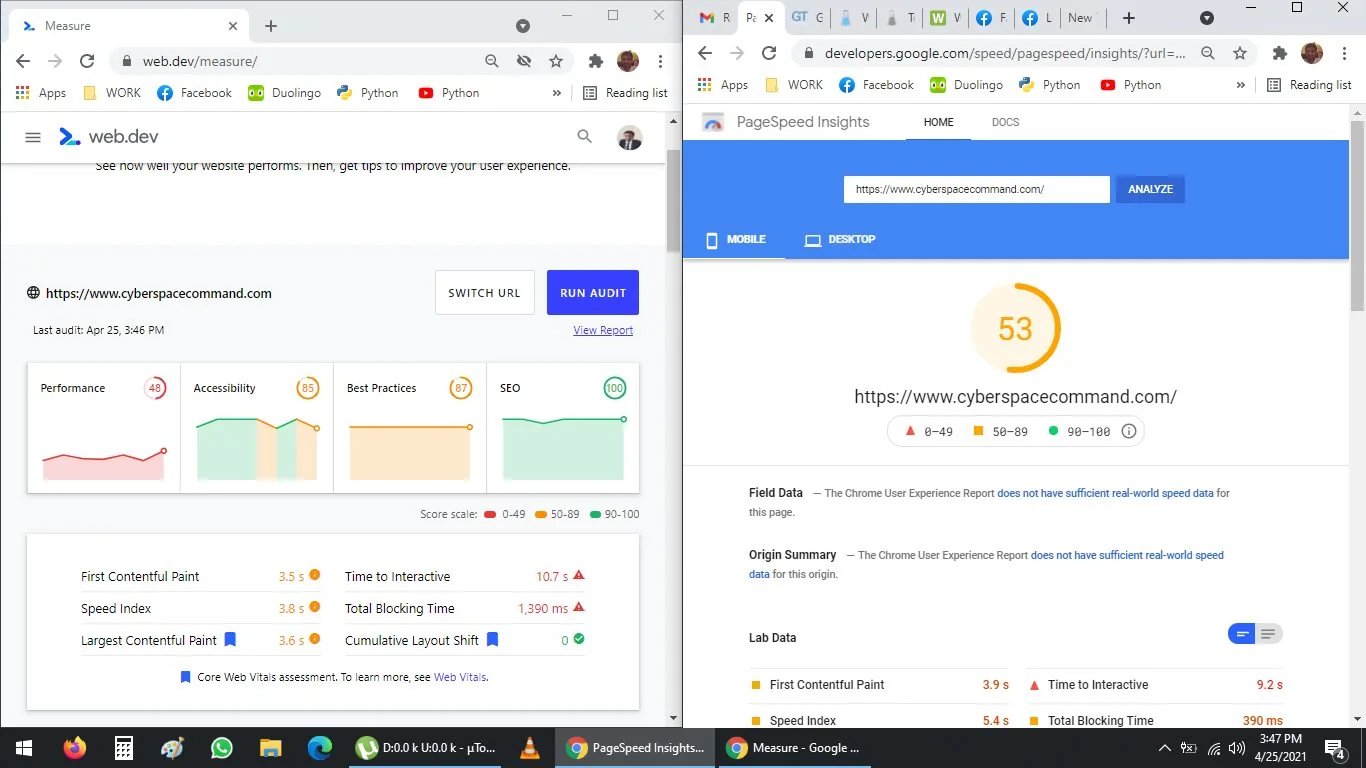Image resolution: width=1366 pixels, height=768 pixels.
Task: Expand hidden bookmarks in the PageSpeed window
Action: pyautogui.click(x=1240, y=85)
